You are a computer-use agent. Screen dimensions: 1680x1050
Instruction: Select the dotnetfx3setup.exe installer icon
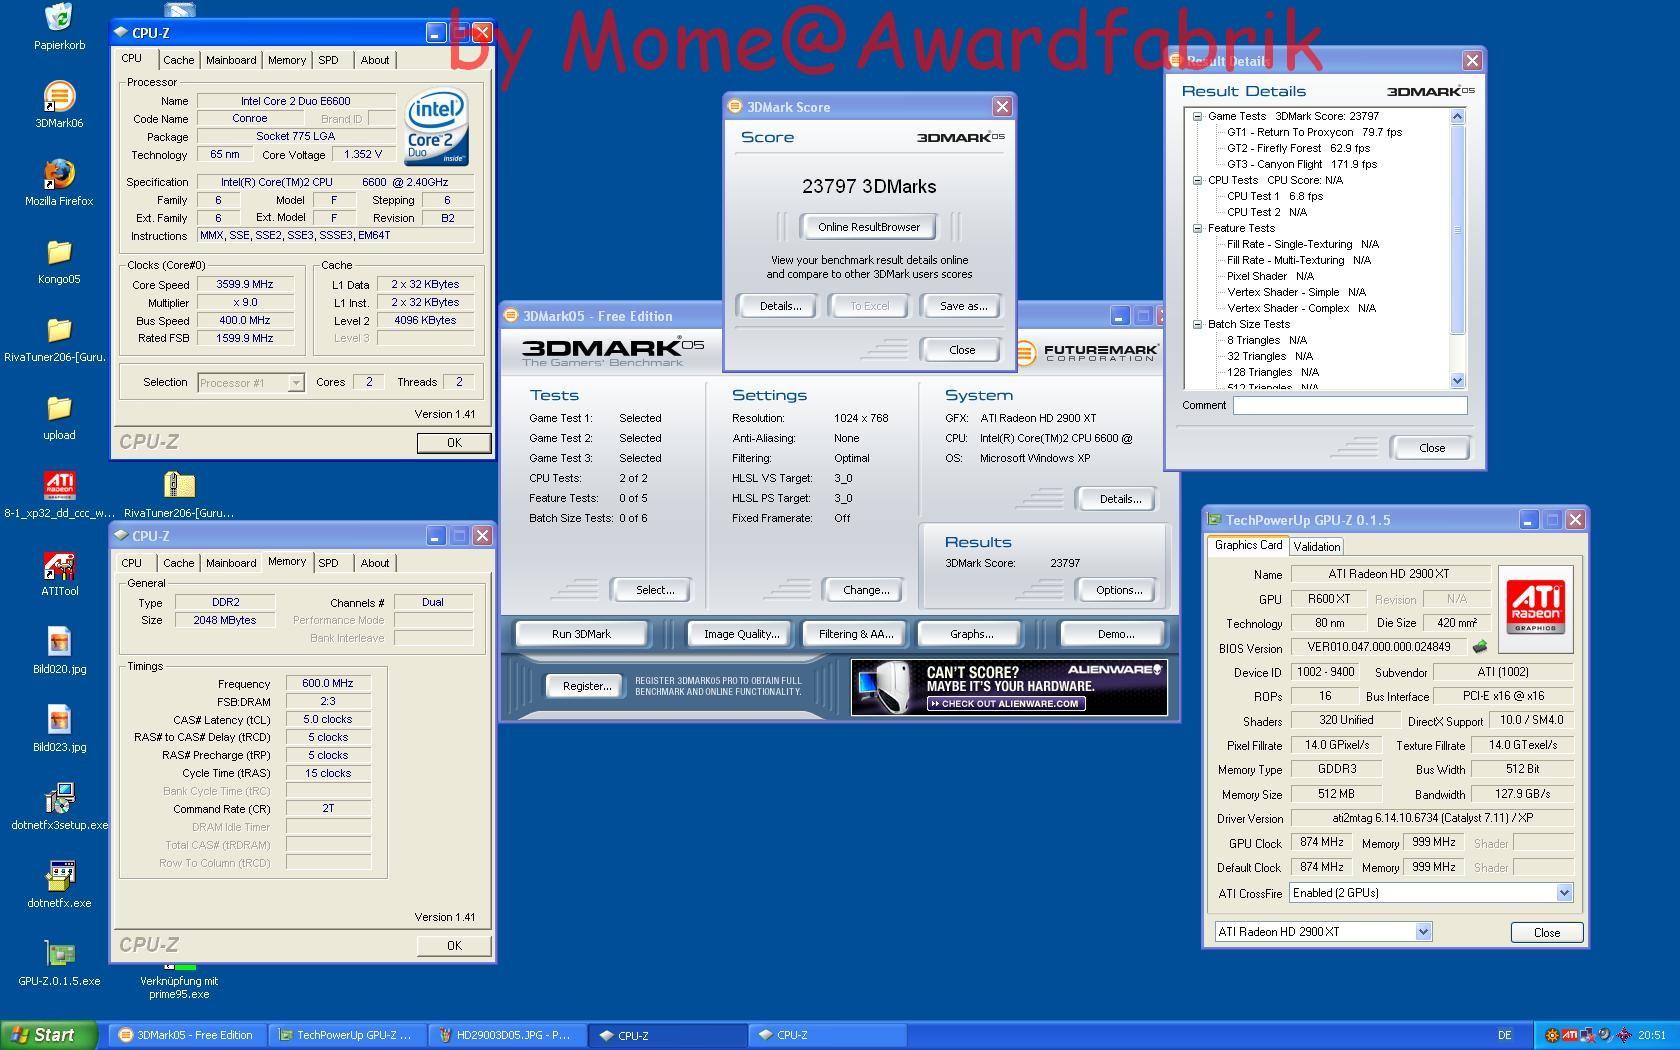pos(59,798)
